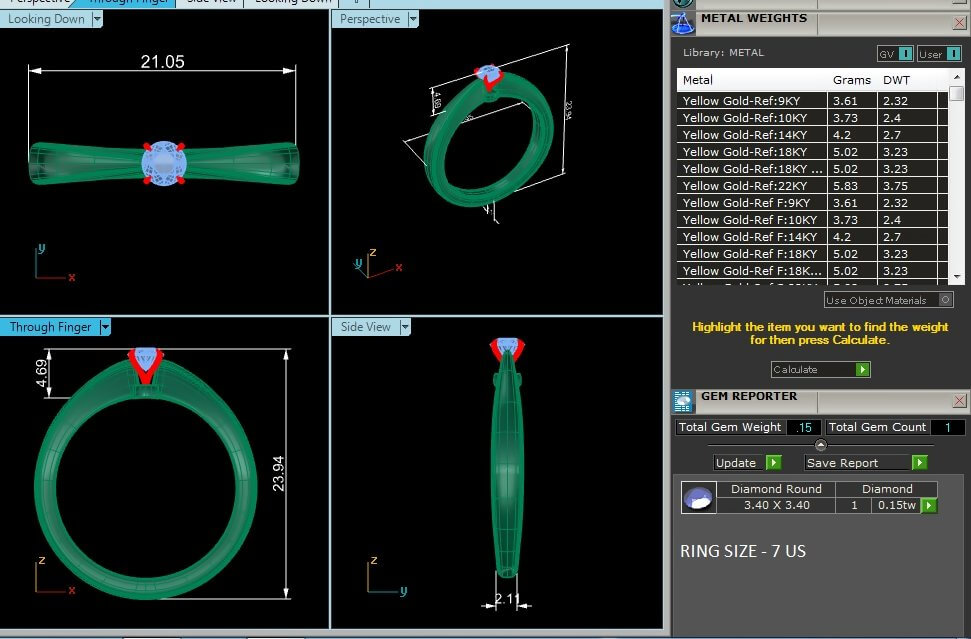Click the green arrow beside Calculate
Image resolution: width=971 pixels, height=639 pixels.
coord(862,370)
